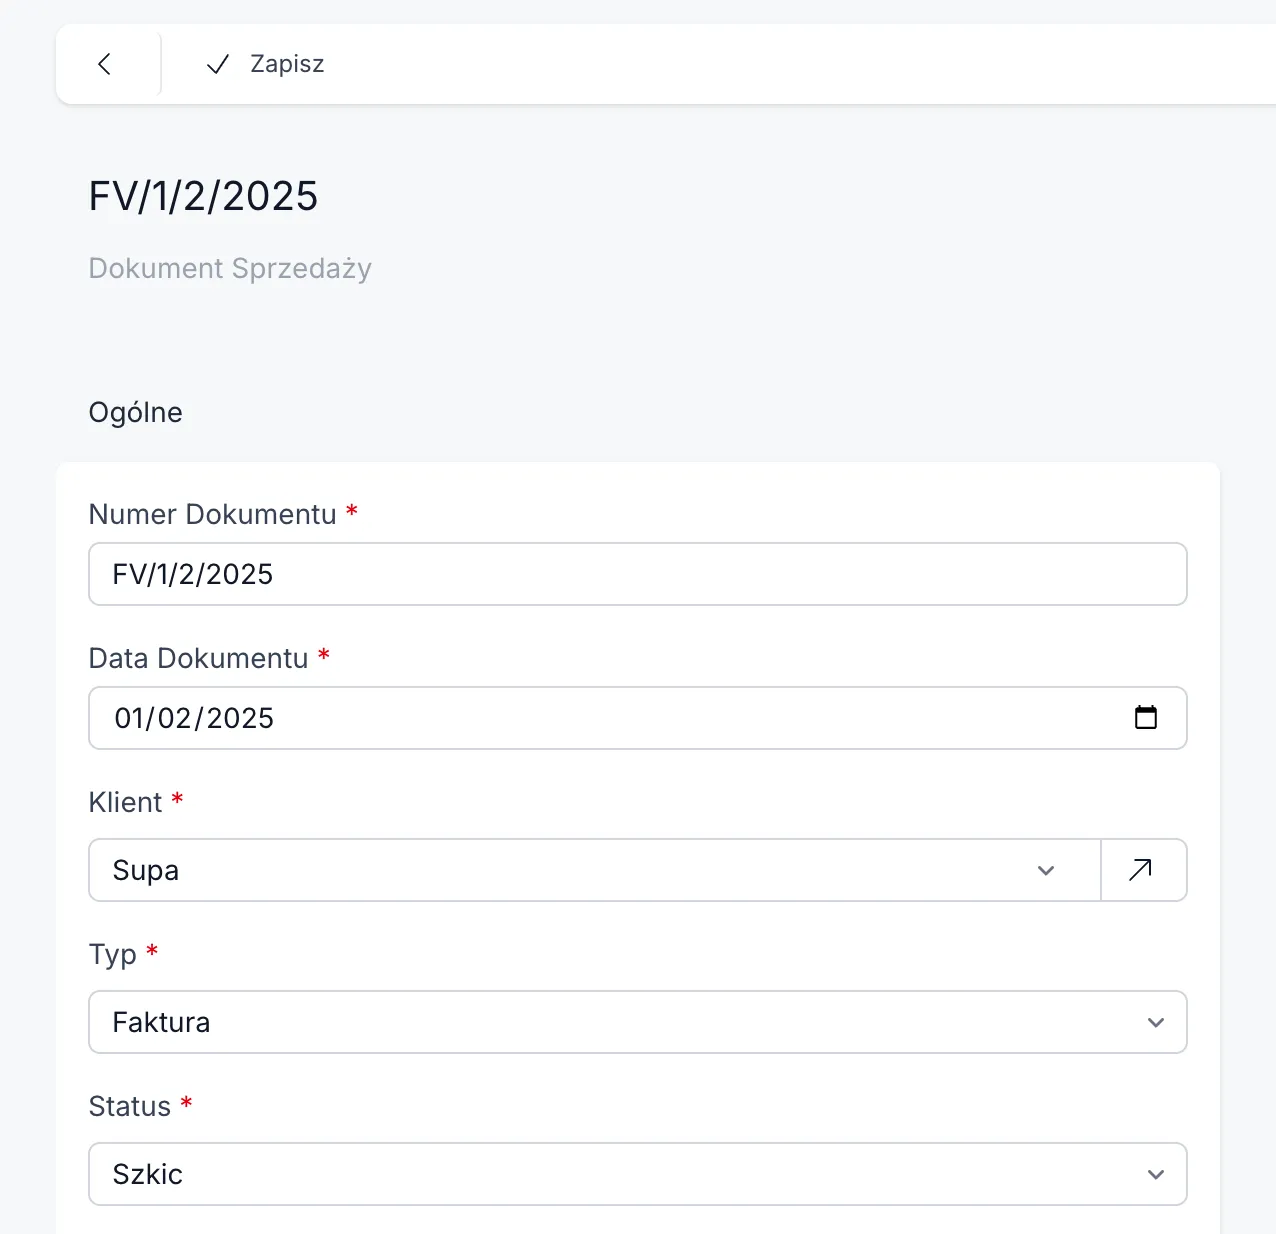Image resolution: width=1276 pixels, height=1234 pixels.
Task: Expand the Typ dropdown chevron
Action: pyautogui.click(x=1155, y=1022)
